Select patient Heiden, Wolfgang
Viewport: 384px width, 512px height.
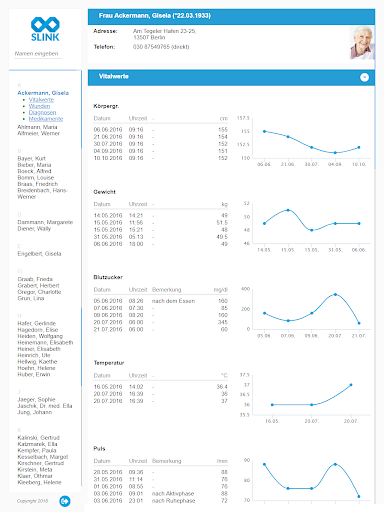coord(40,336)
